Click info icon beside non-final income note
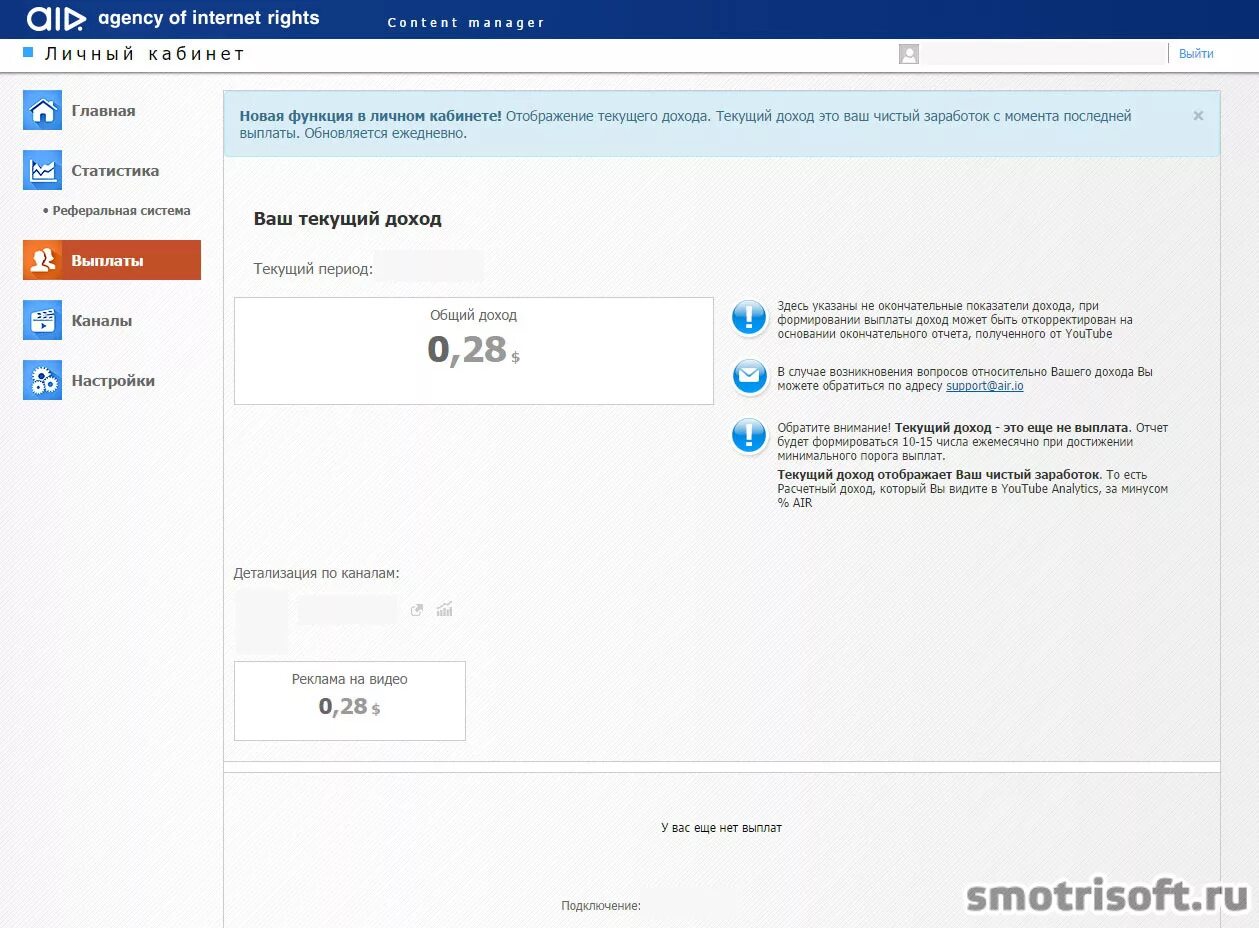 [749, 317]
